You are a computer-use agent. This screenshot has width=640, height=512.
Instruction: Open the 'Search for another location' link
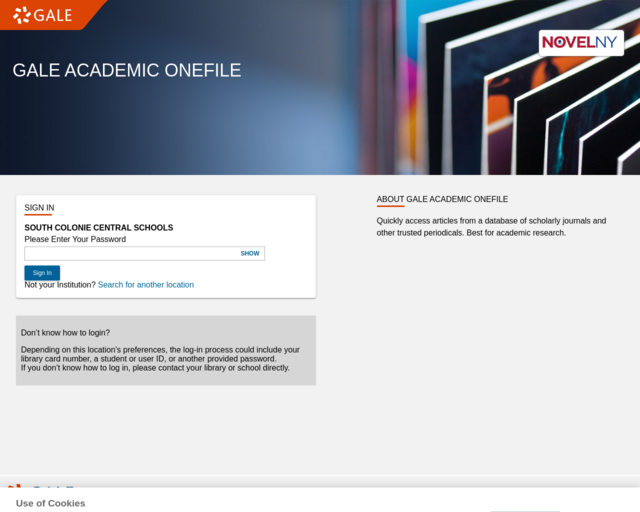(146, 285)
